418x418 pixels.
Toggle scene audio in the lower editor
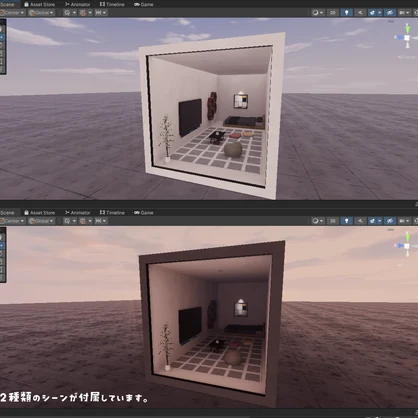coord(360,221)
